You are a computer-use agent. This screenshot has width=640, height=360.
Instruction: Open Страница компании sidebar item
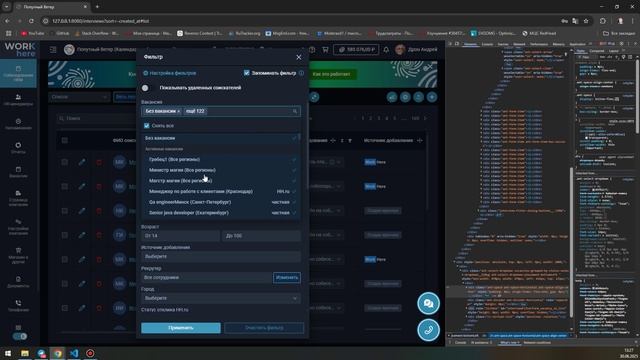point(18,198)
